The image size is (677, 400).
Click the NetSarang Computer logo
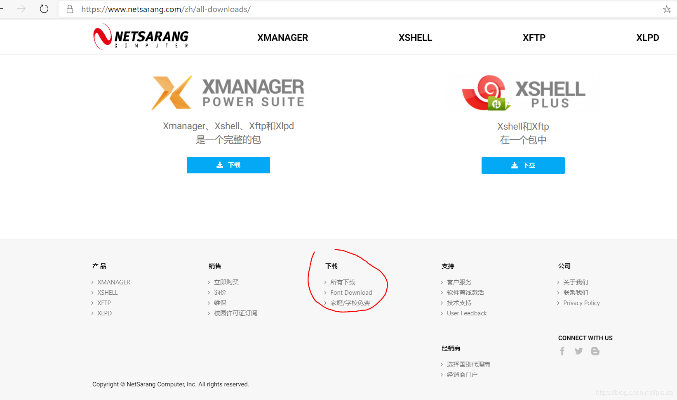pos(140,38)
